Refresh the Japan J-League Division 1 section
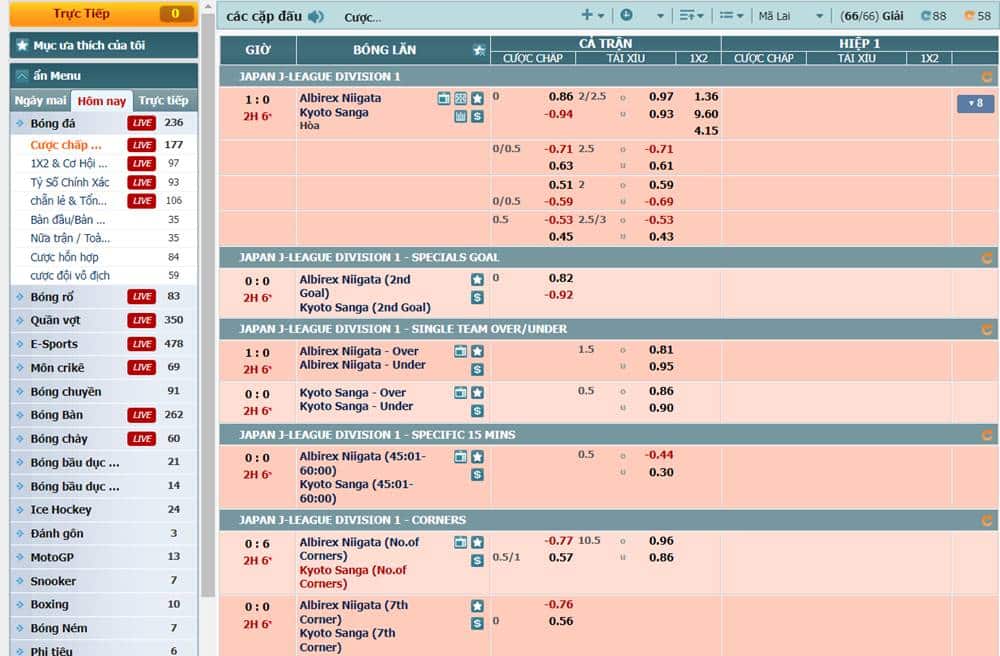 pos(987,77)
